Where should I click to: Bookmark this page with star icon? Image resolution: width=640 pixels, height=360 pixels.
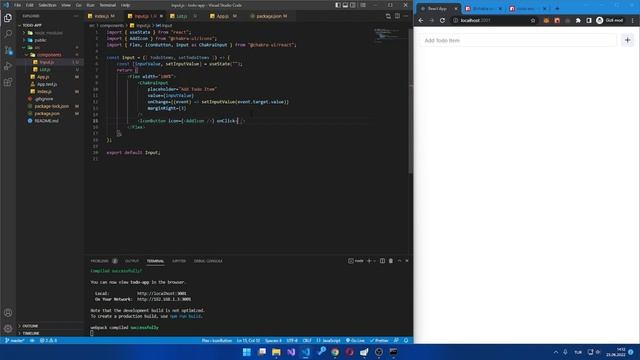point(533,20)
